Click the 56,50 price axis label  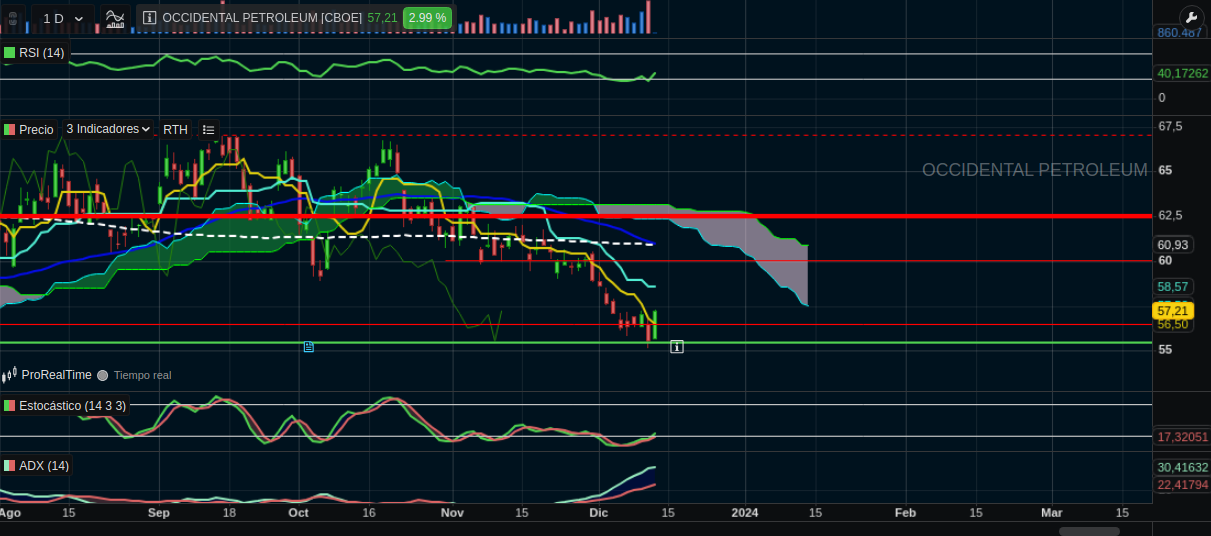[1173, 324]
